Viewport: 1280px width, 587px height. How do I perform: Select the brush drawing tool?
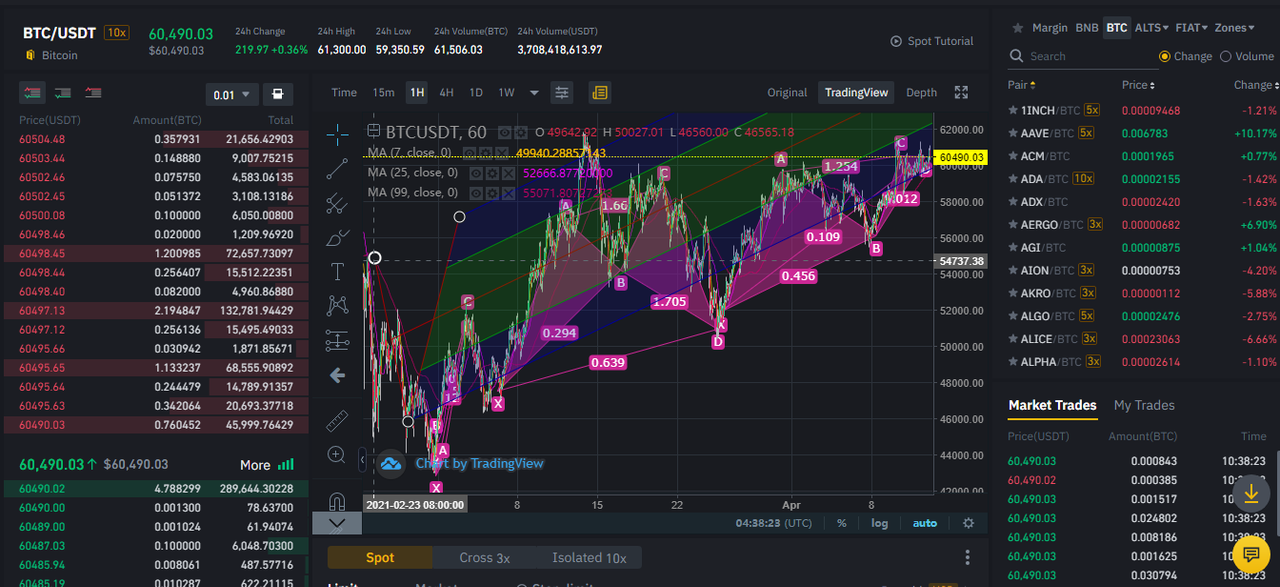tap(338, 237)
